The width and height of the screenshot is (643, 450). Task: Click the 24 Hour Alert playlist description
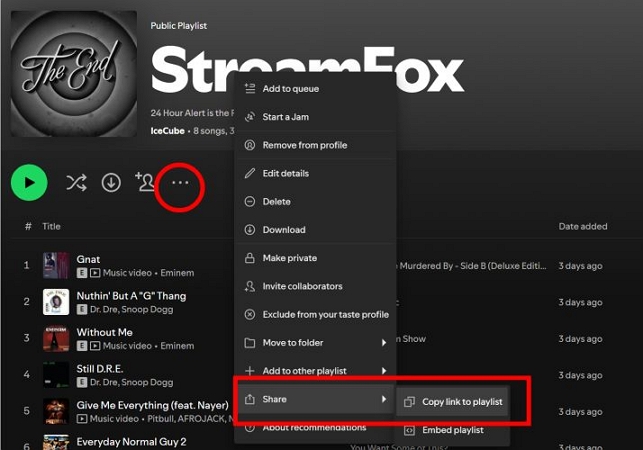coord(192,113)
